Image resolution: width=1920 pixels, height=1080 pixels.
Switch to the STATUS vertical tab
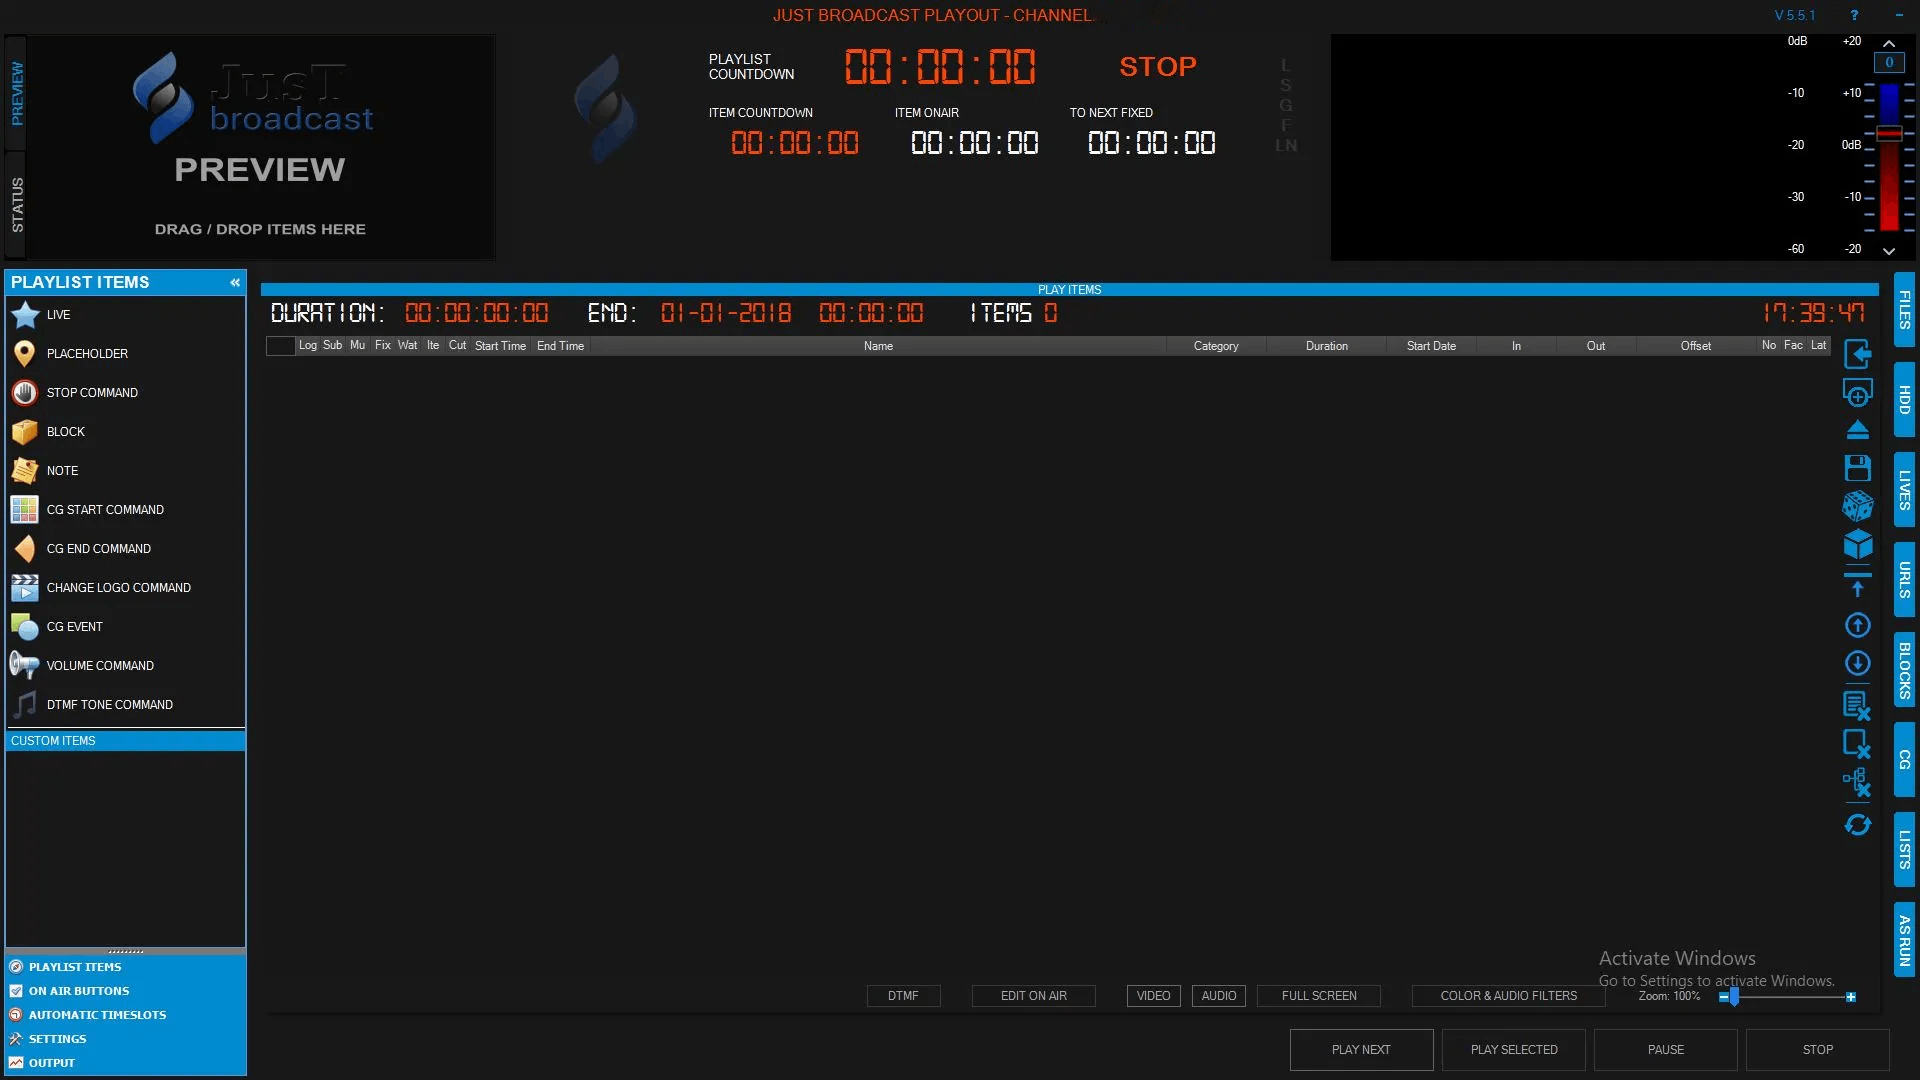16,205
